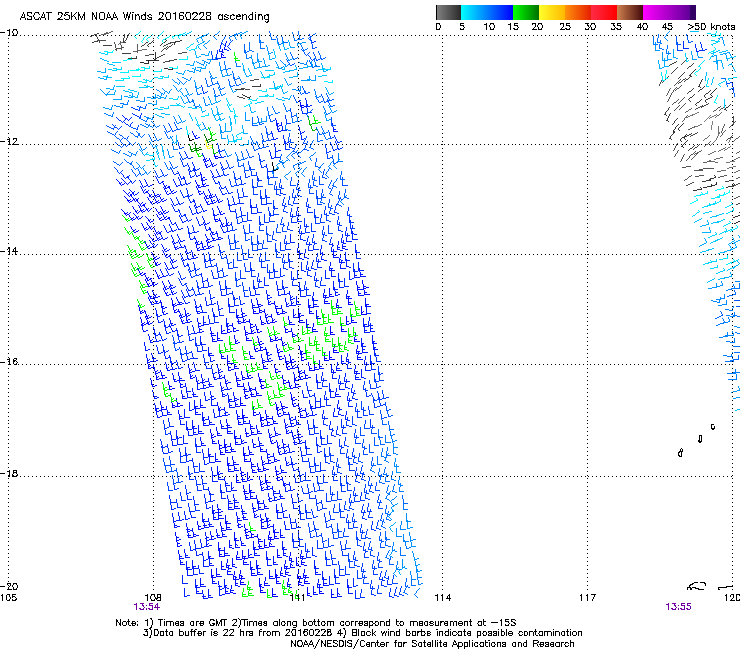The height and width of the screenshot is (650, 740).
Task: Click the '108' longitude axis label
Action: [x=153, y=598]
